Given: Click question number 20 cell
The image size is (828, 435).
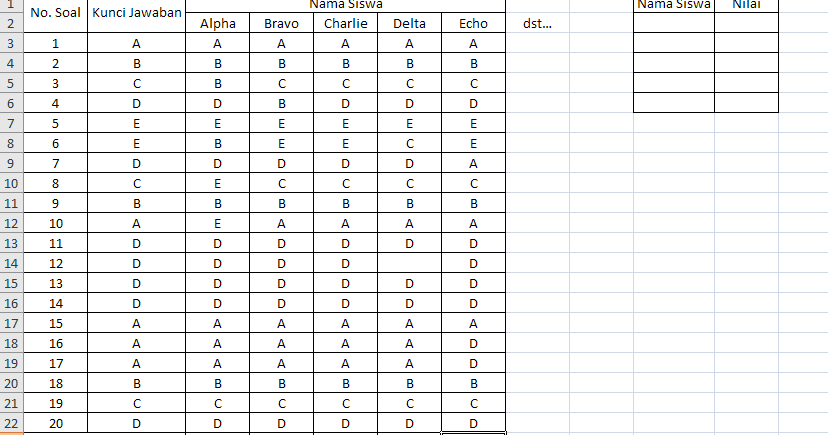Looking at the screenshot, I should [55, 423].
